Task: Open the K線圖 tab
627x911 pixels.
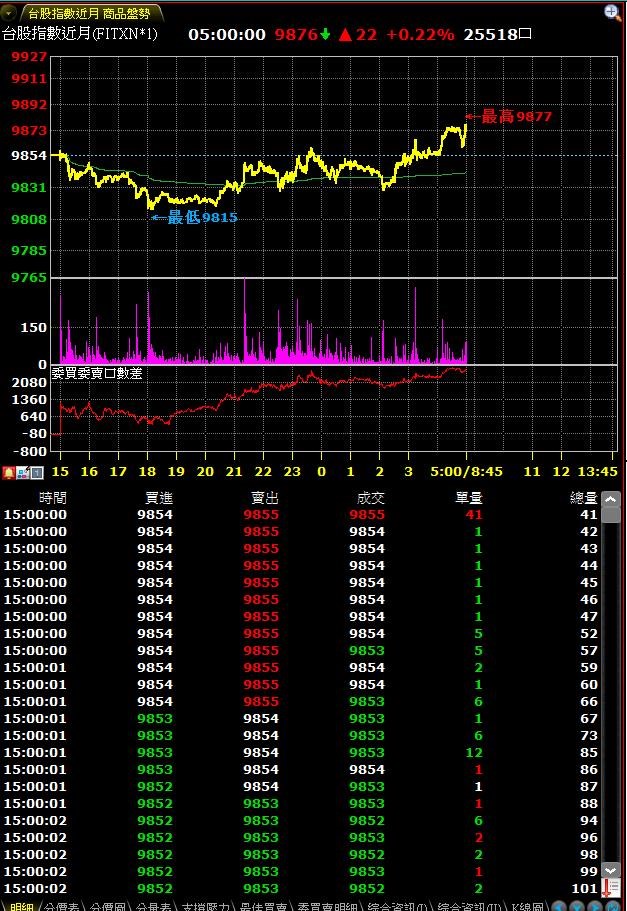Action: (x=526, y=906)
